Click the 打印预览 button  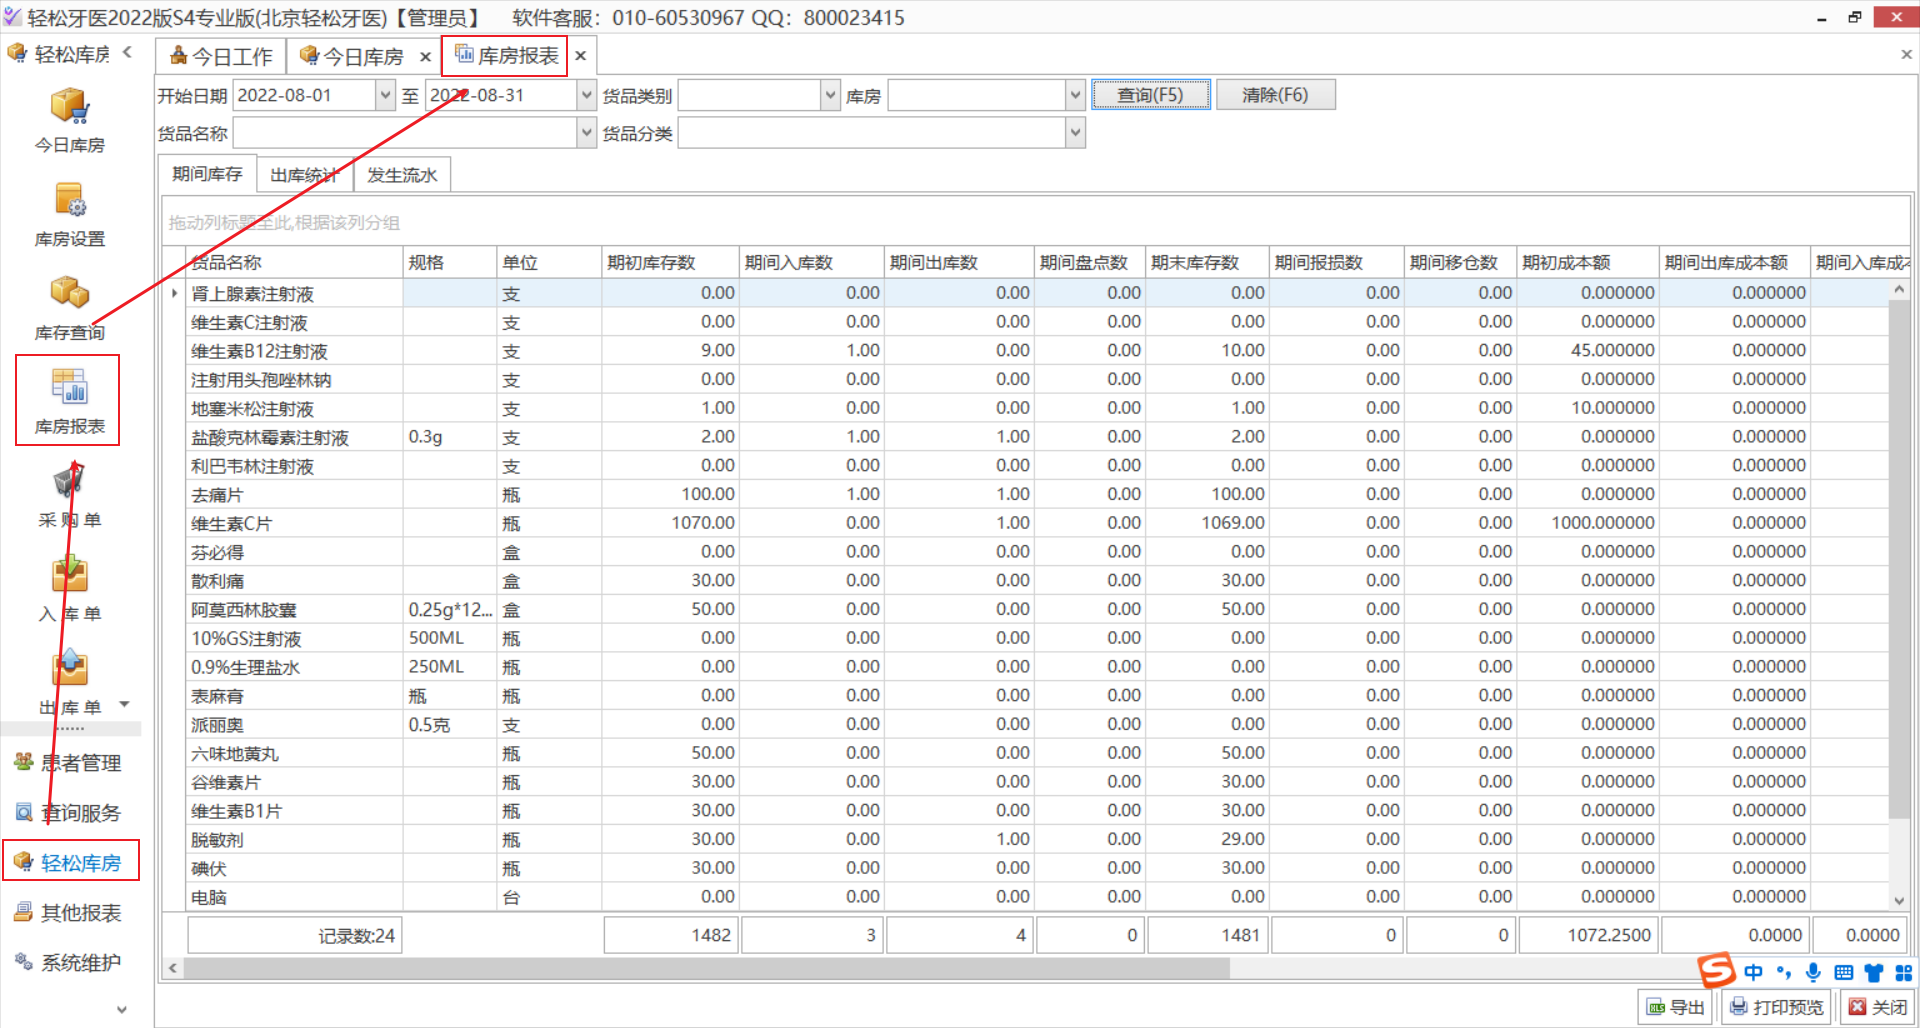click(1777, 1007)
